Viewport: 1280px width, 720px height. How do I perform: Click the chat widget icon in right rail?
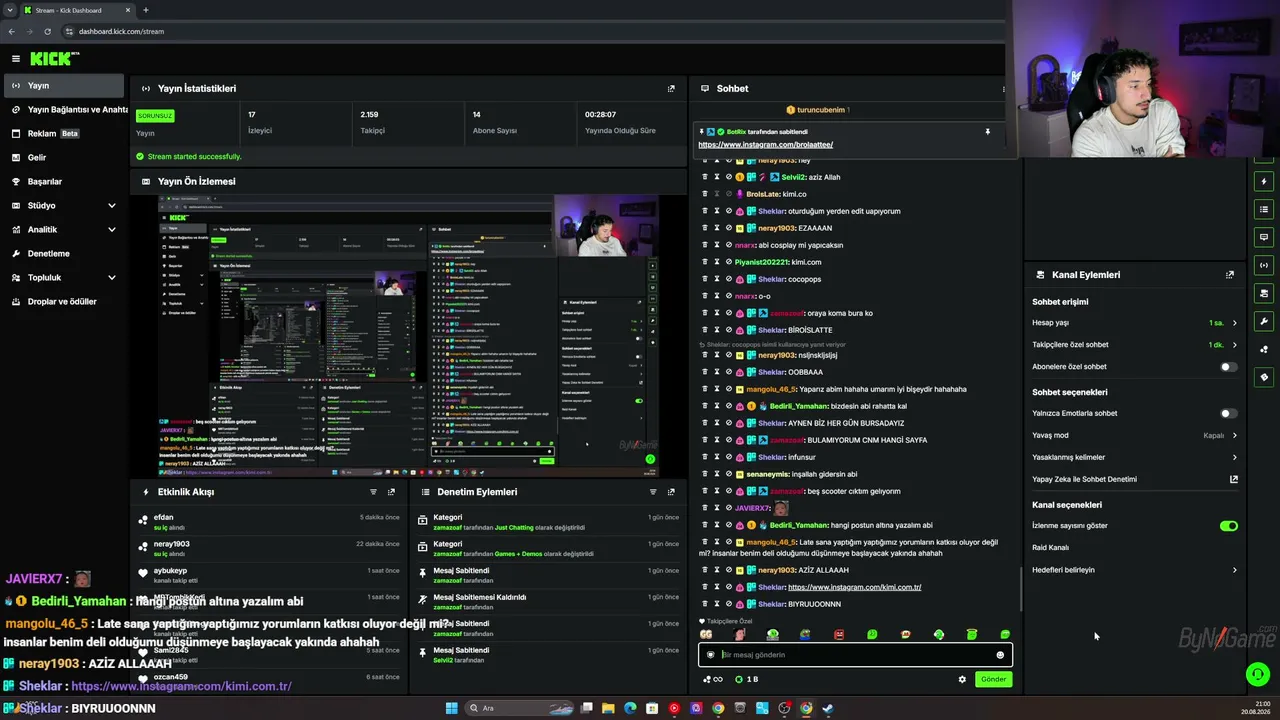[x=1264, y=238]
